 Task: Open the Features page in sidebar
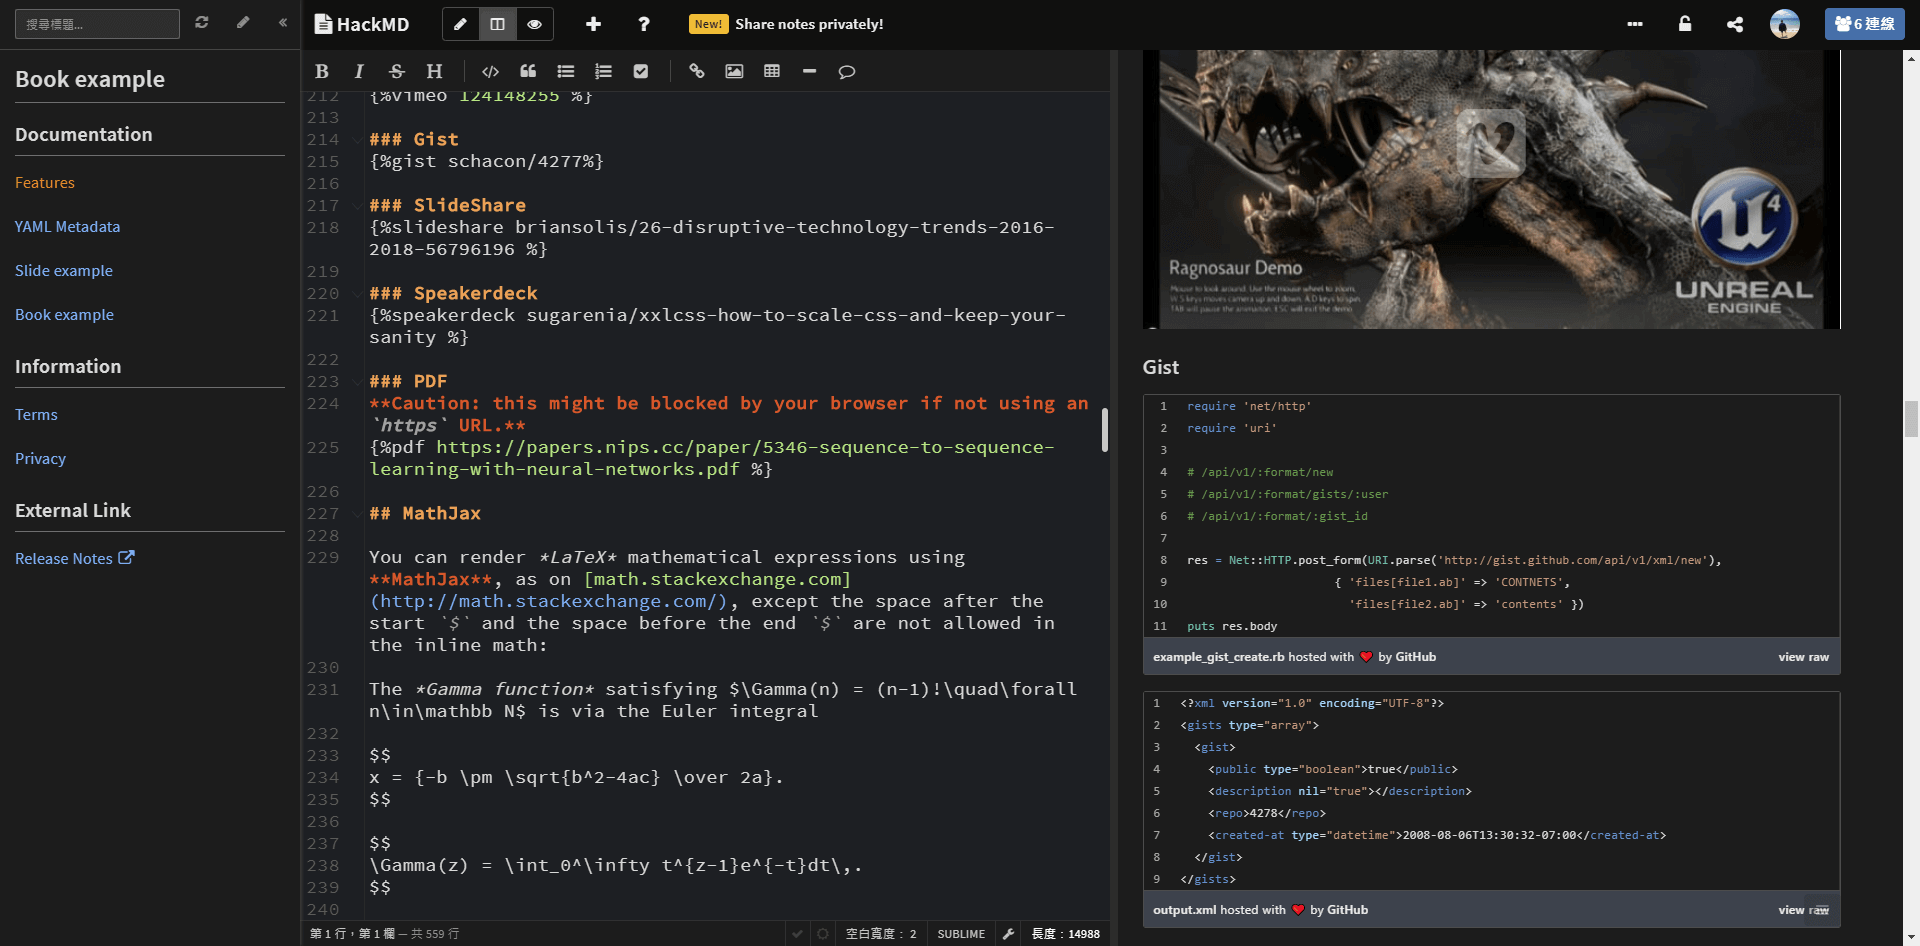click(x=45, y=183)
